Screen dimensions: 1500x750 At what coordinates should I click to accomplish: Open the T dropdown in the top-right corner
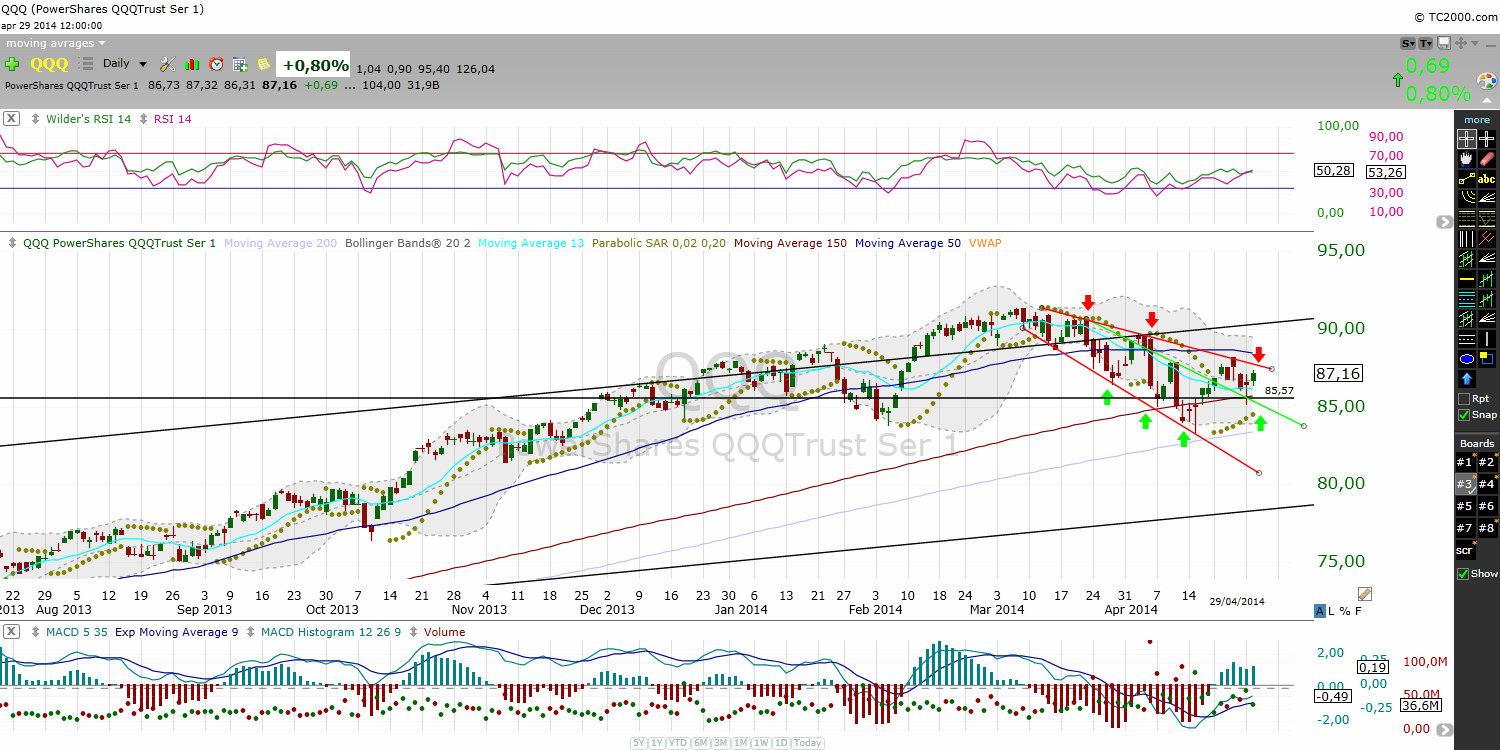pyautogui.click(x=1427, y=43)
